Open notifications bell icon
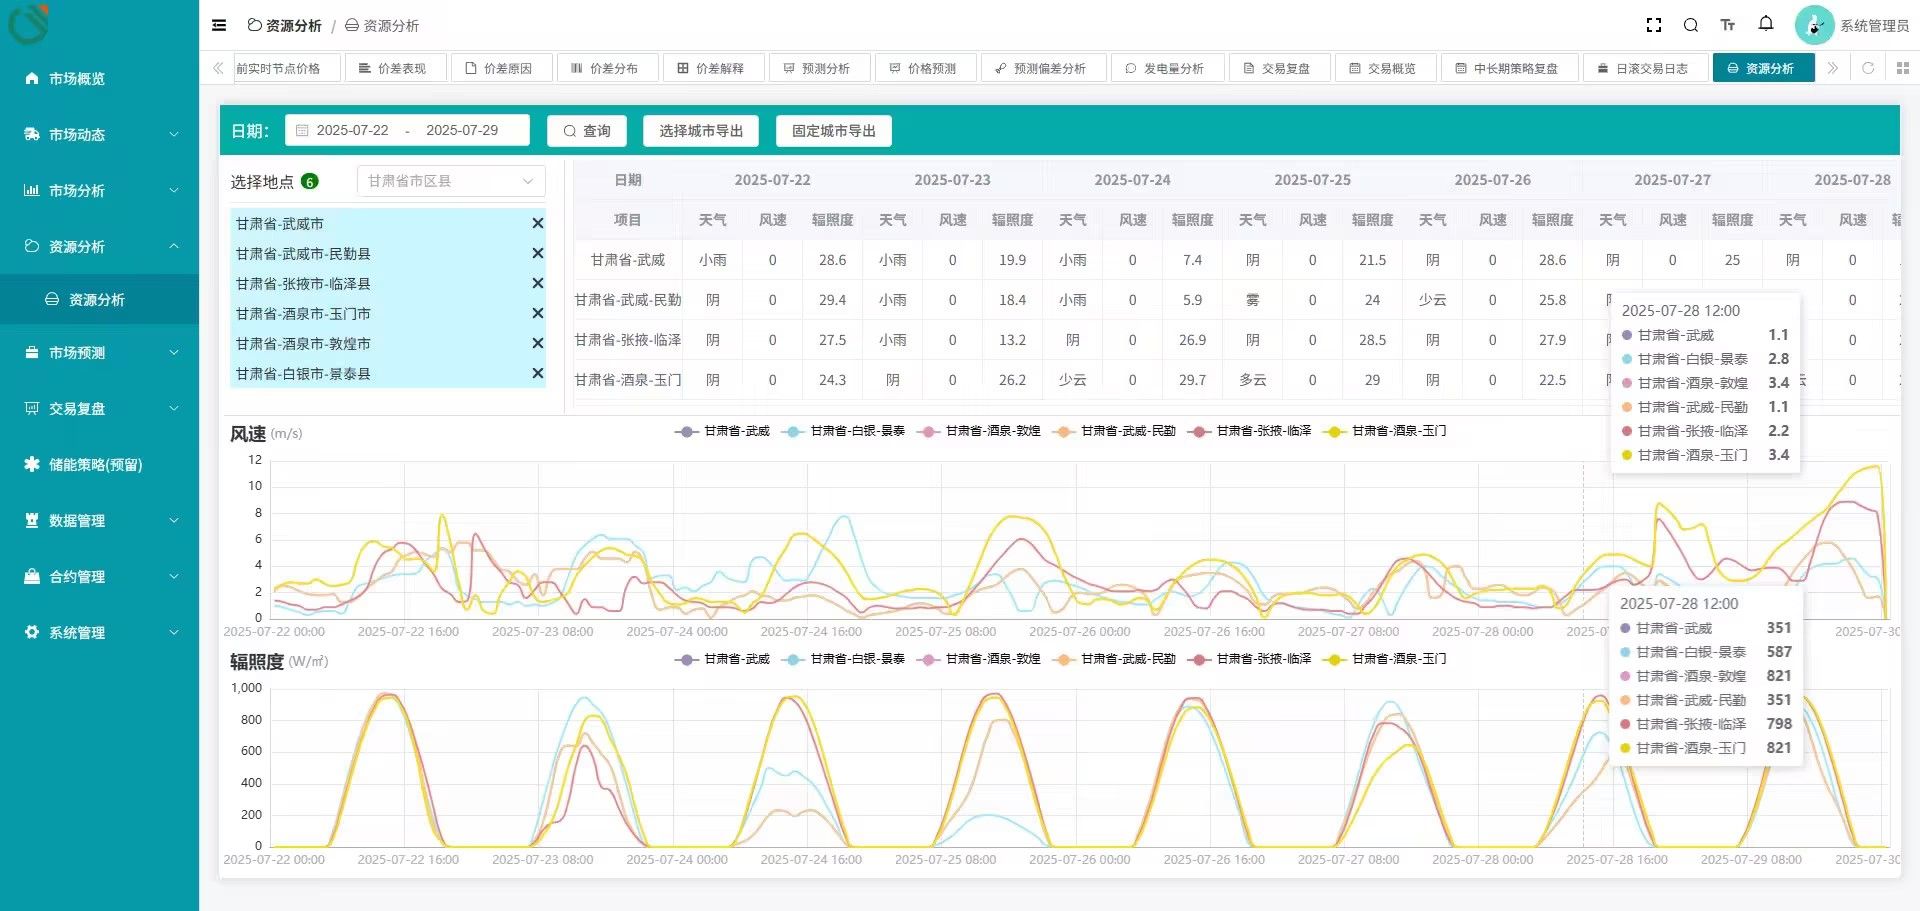Screen dimensions: 1920x911 pos(1766,24)
